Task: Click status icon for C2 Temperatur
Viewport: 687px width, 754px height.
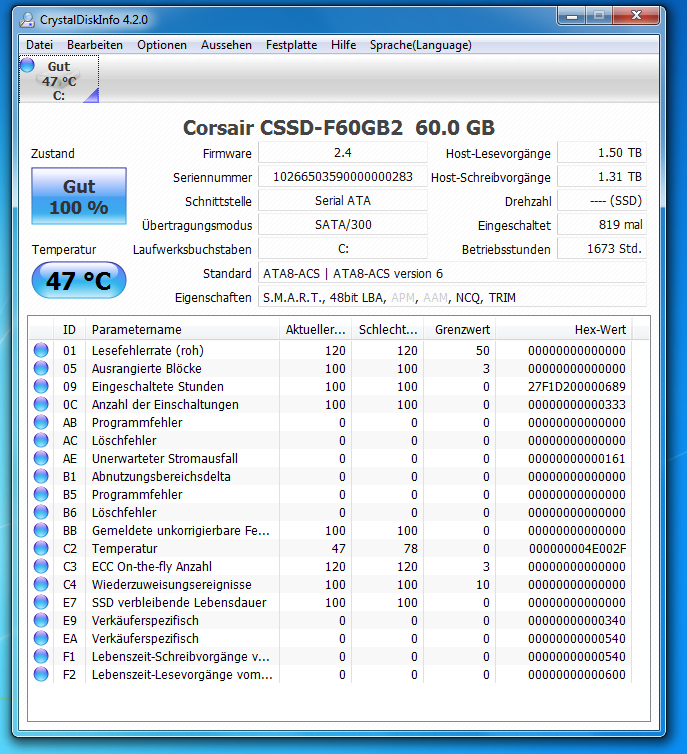Action: (x=41, y=548)
